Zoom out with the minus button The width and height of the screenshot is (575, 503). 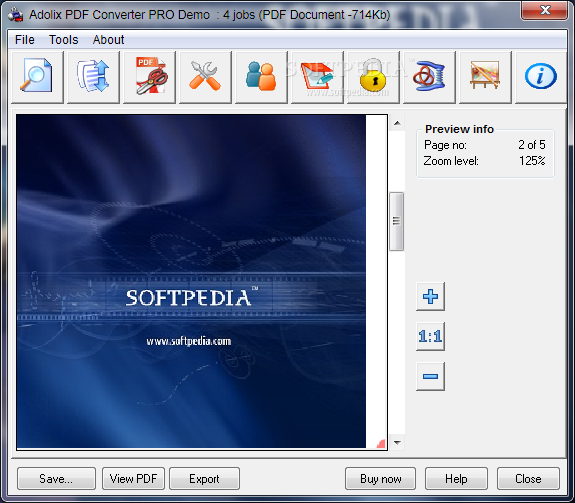coord(430,376)
